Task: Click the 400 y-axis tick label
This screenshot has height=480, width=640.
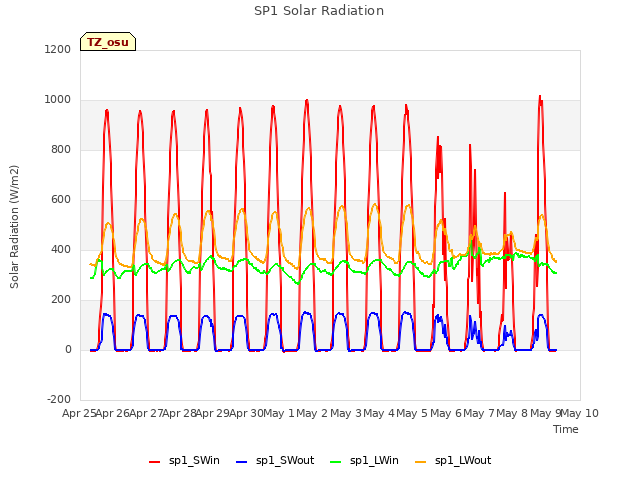Action: click(61, 249)
